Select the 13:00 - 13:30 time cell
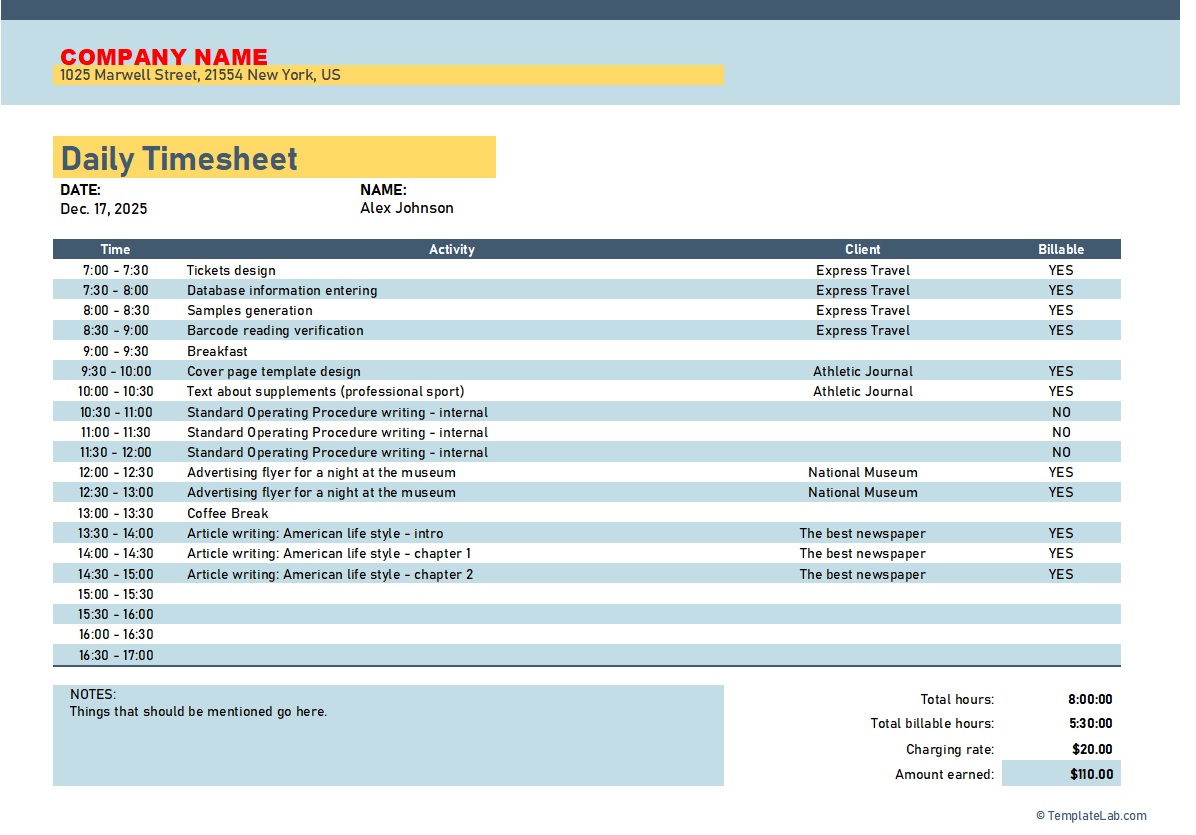The image size is (1196, 835). pos(116,514)
